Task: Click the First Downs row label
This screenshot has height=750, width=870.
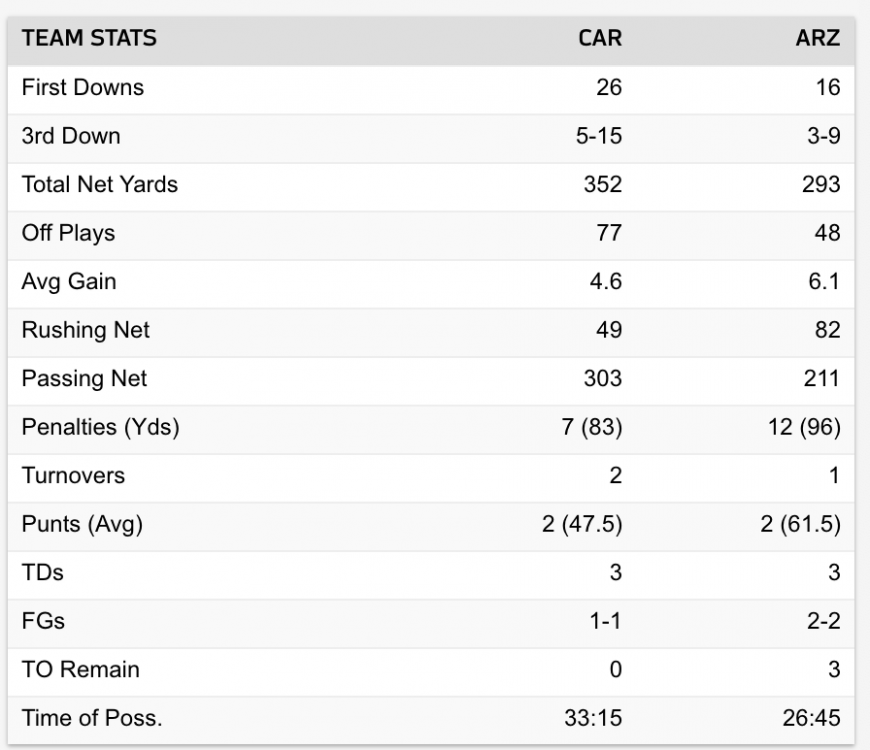Action: pos(82,88)
